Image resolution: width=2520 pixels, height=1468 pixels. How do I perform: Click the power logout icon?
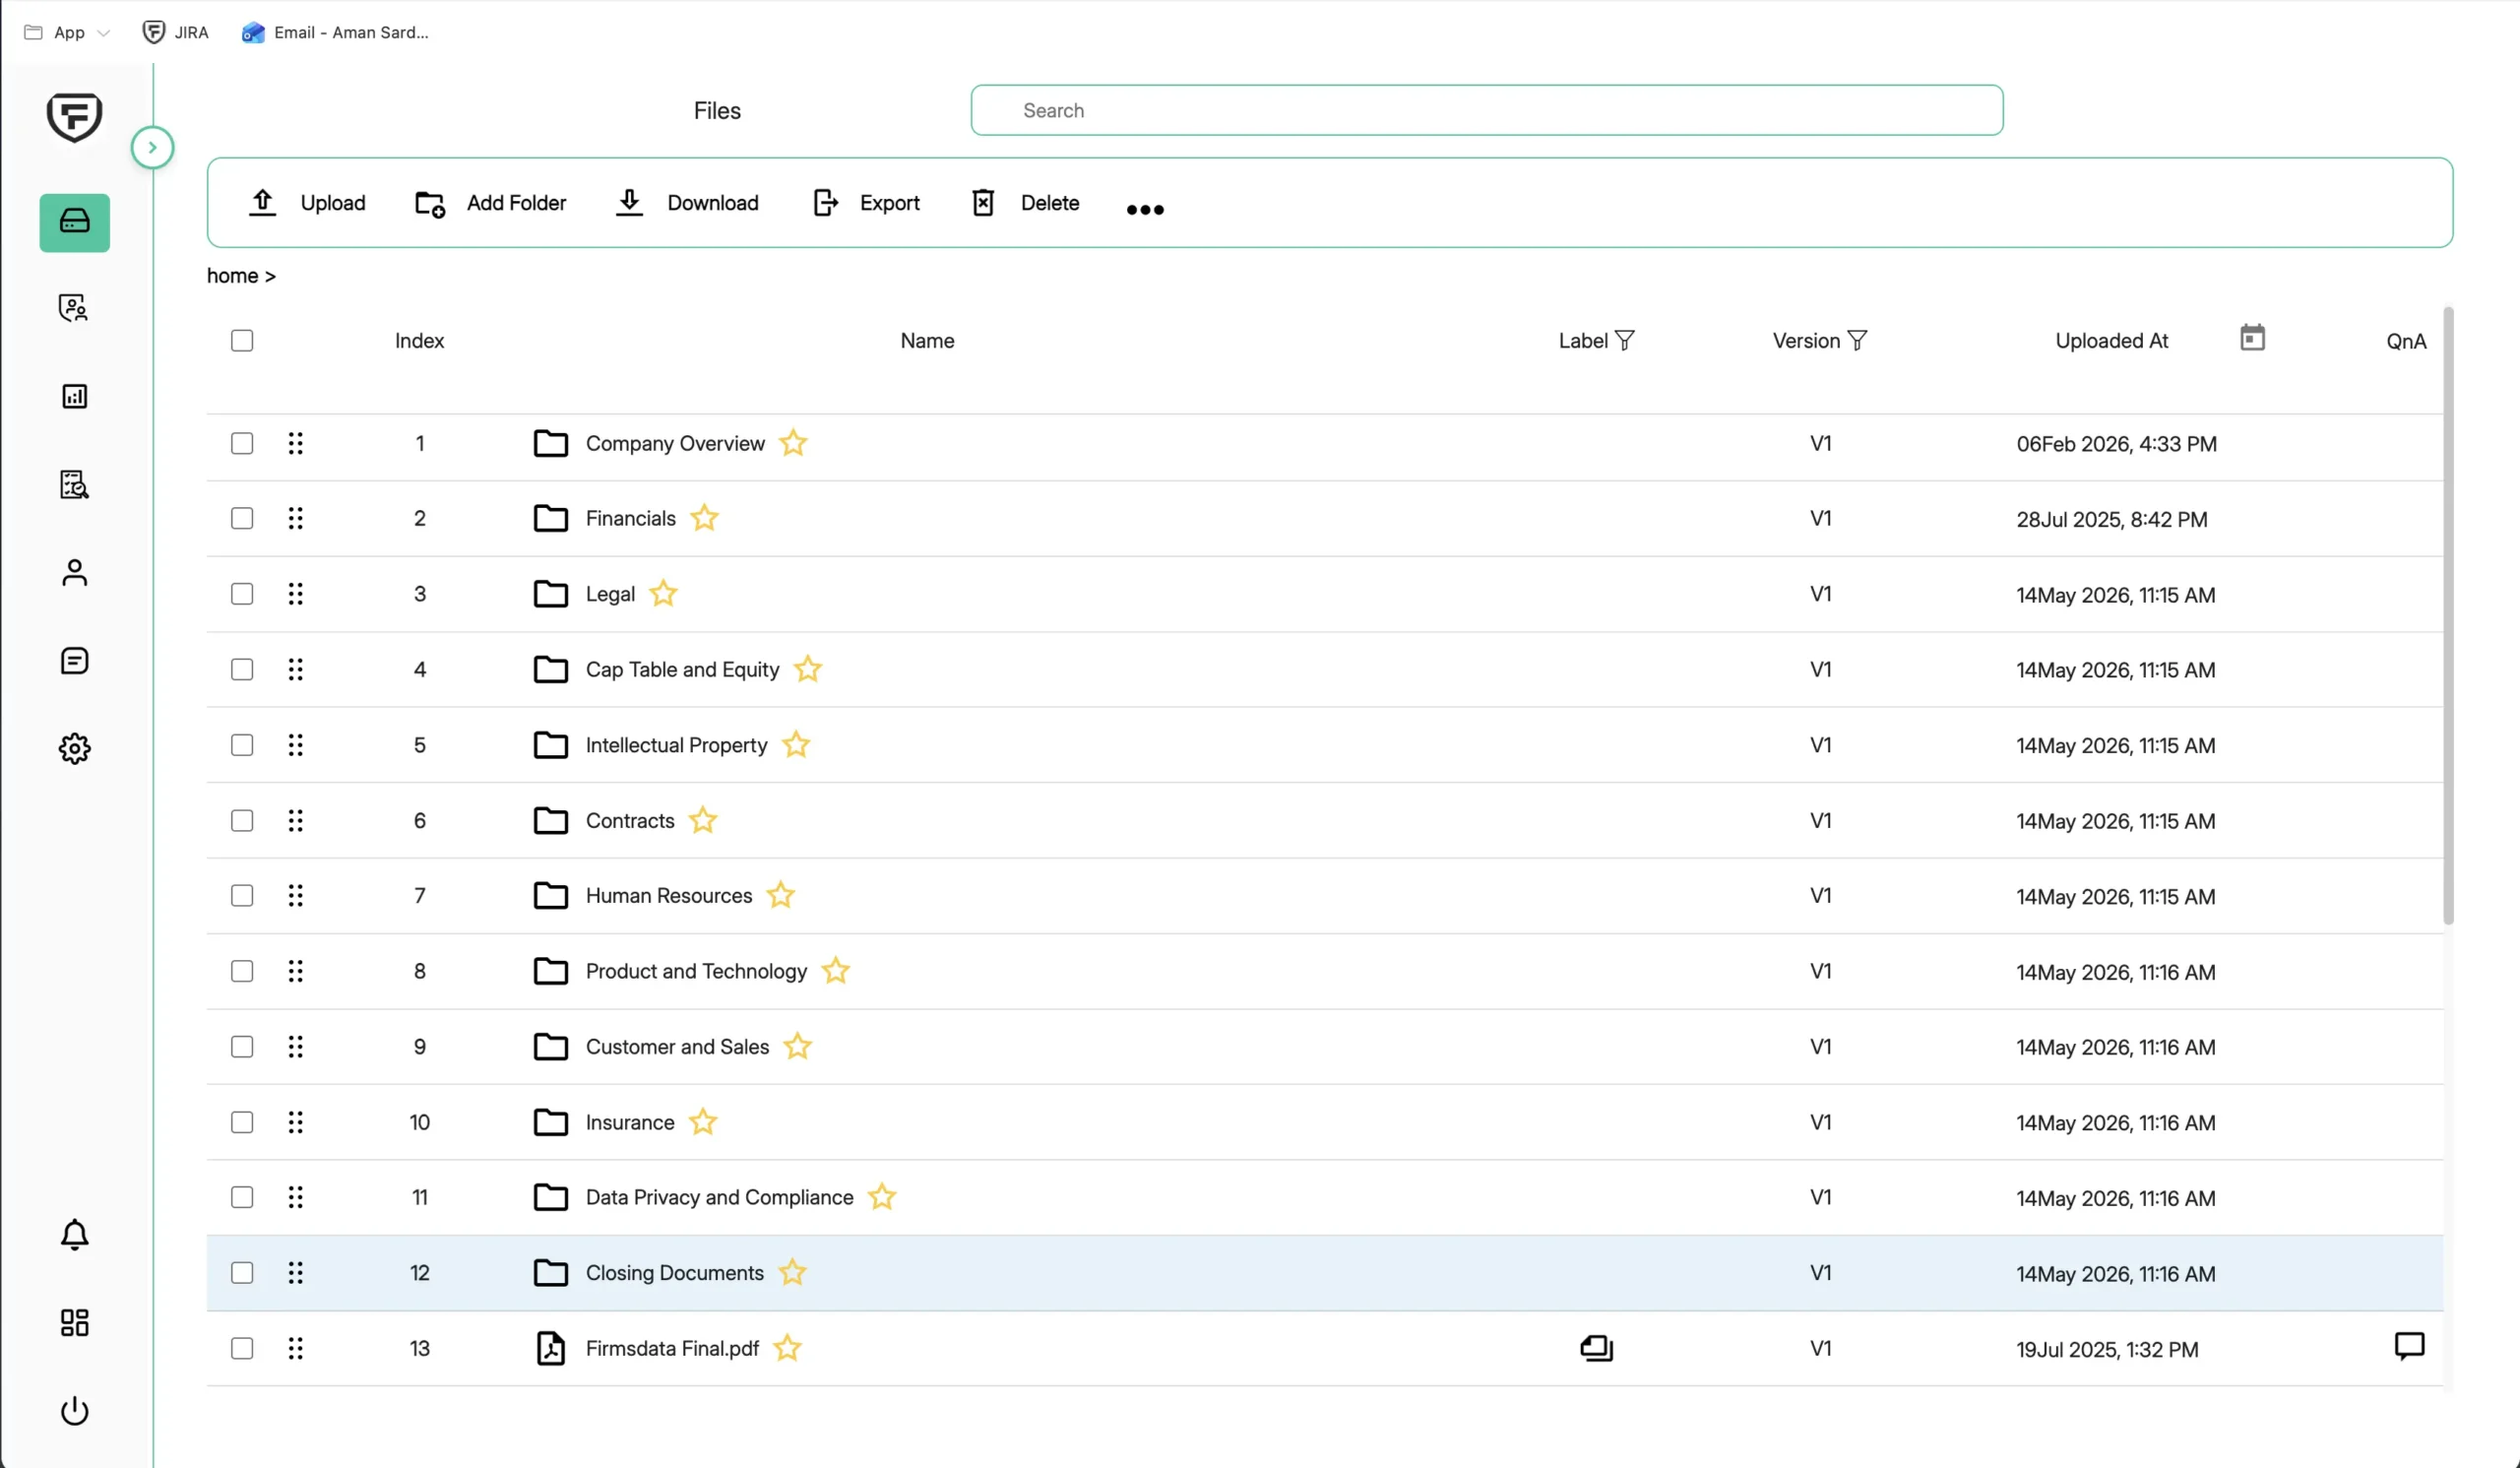tap(74, 1411)
